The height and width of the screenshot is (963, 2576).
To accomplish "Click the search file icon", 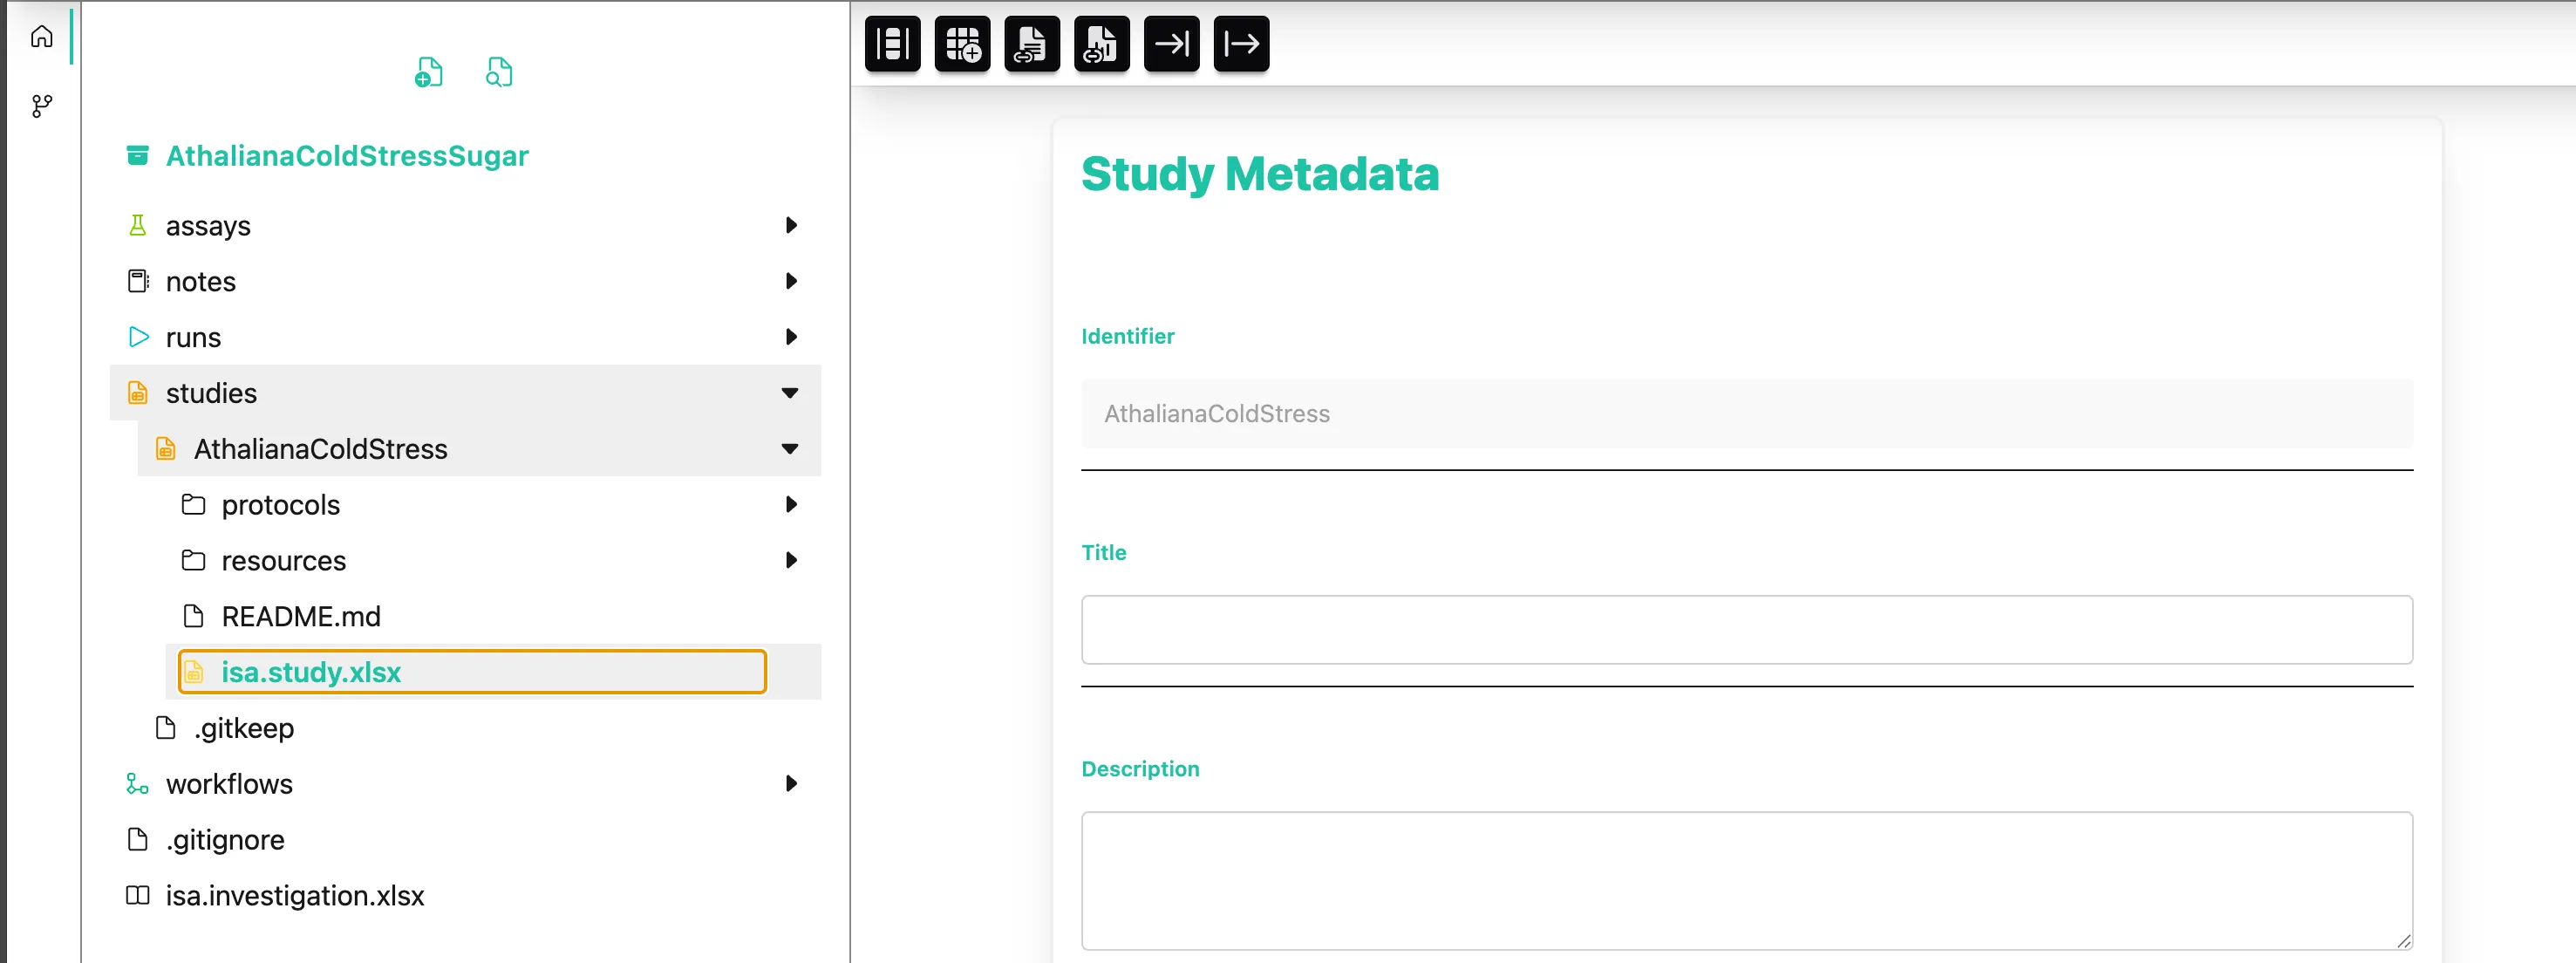I will point(499,72).
